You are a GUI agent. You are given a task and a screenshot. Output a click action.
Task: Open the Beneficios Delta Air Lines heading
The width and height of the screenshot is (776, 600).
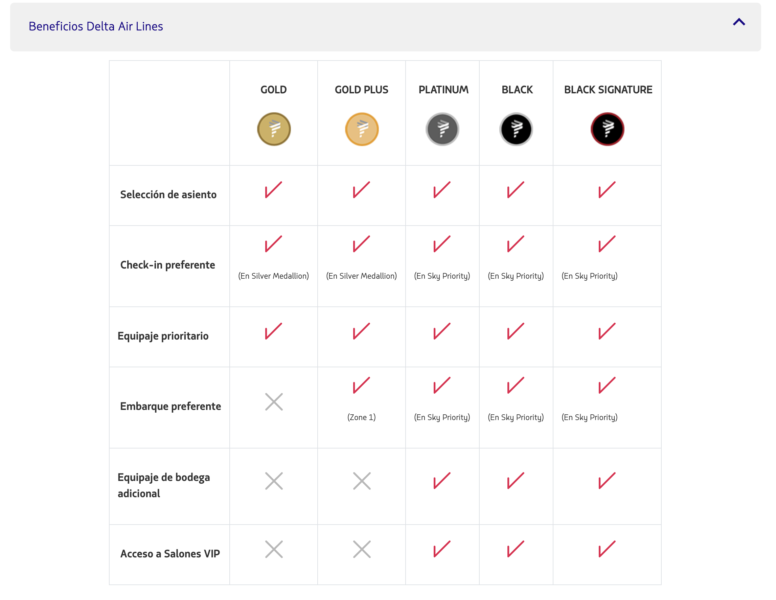[96, 26]
